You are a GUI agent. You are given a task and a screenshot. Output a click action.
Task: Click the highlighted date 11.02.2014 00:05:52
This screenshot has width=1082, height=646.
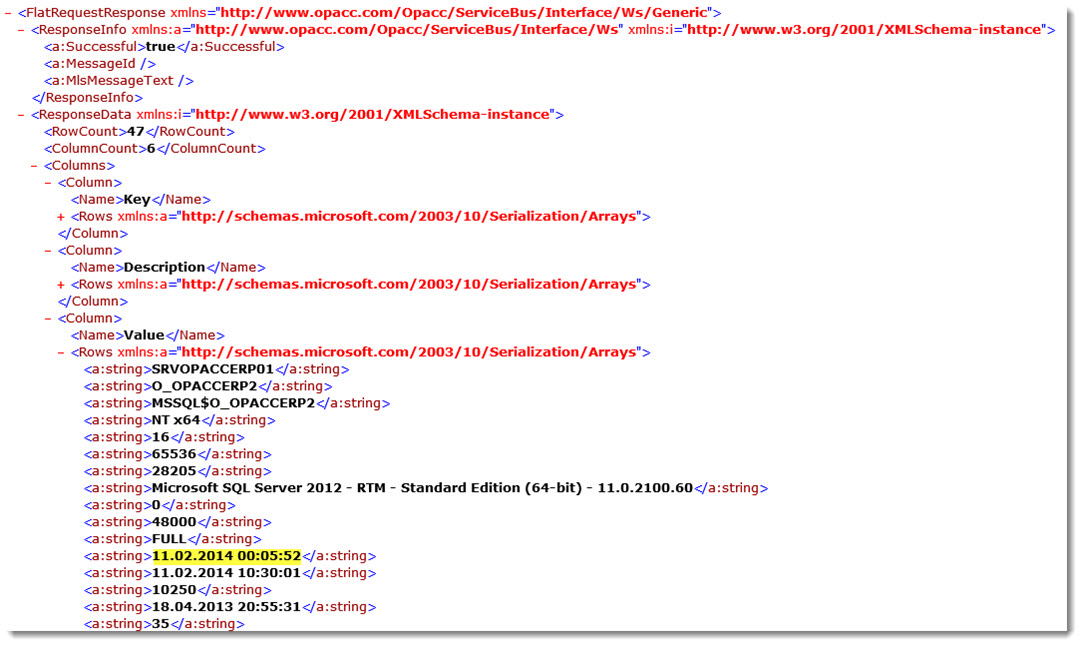point(226,556)
